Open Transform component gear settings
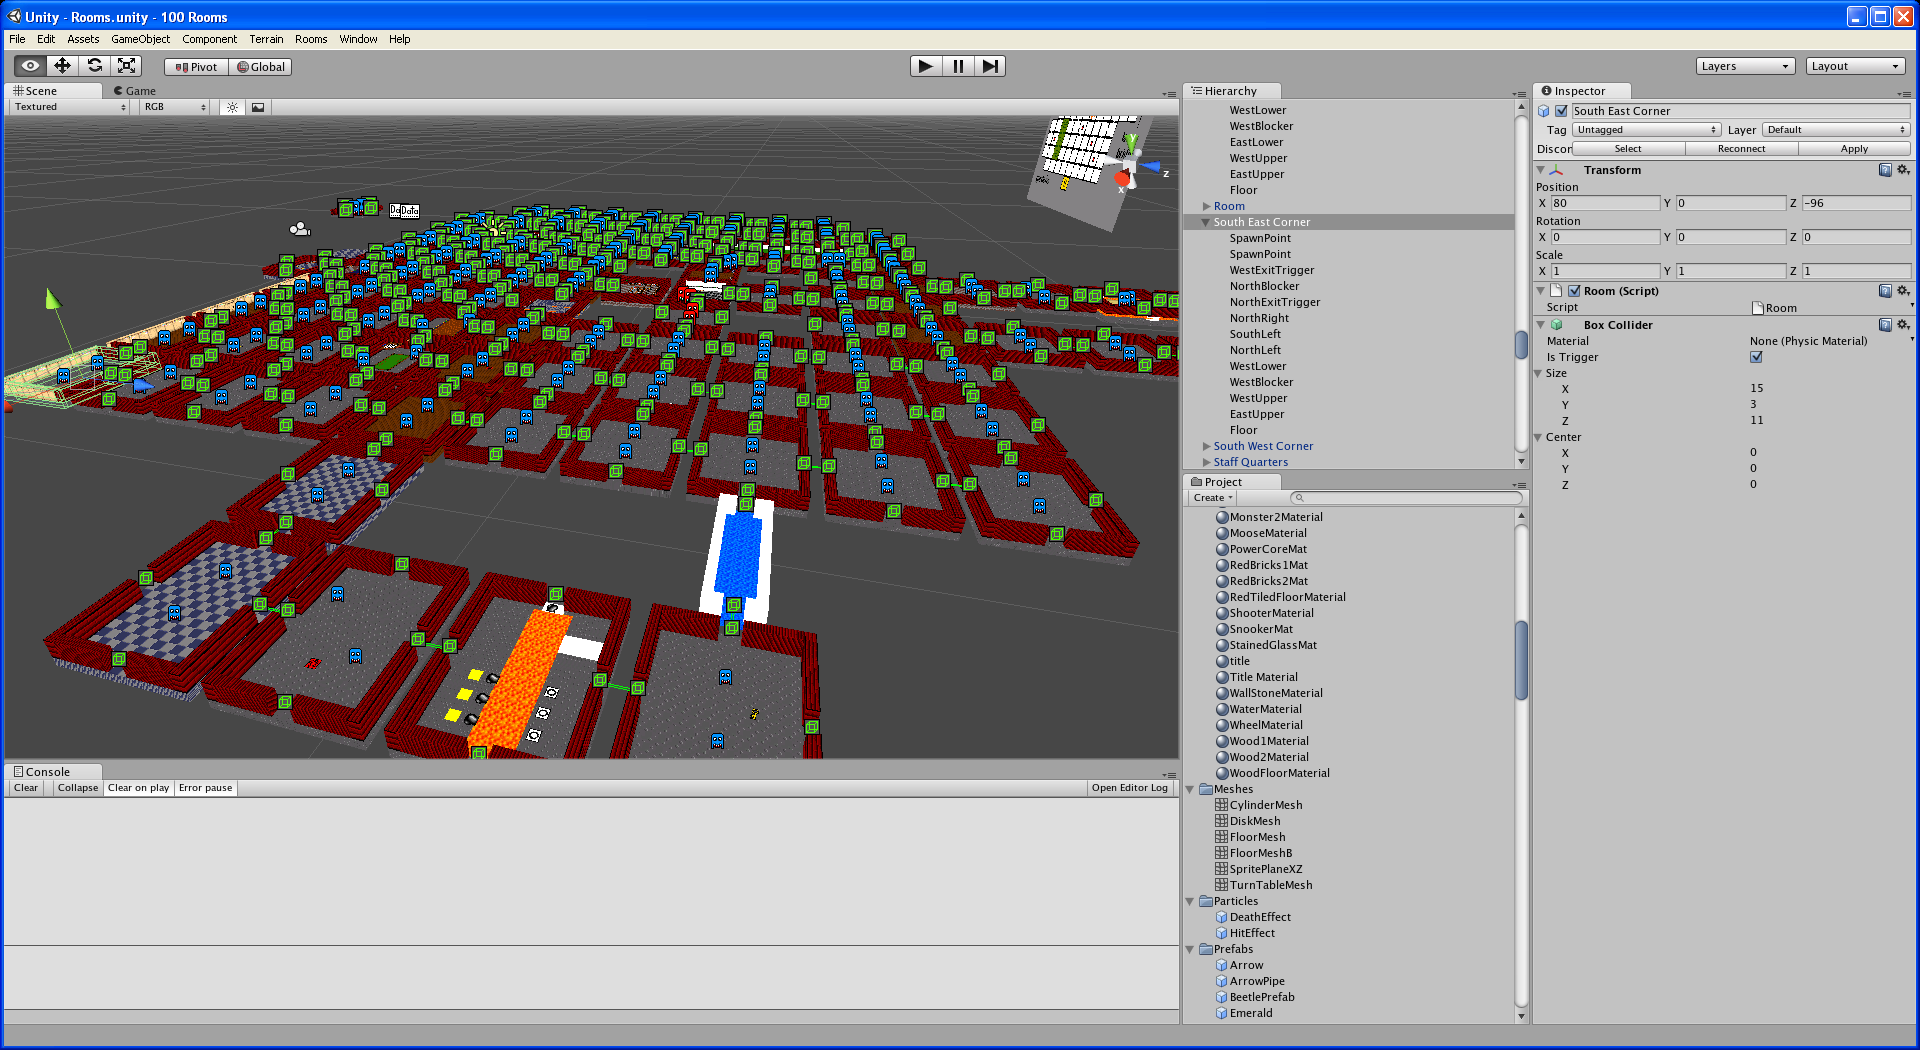The width and height of the screenshot is (1920, 1050). tap(1903, 170)
